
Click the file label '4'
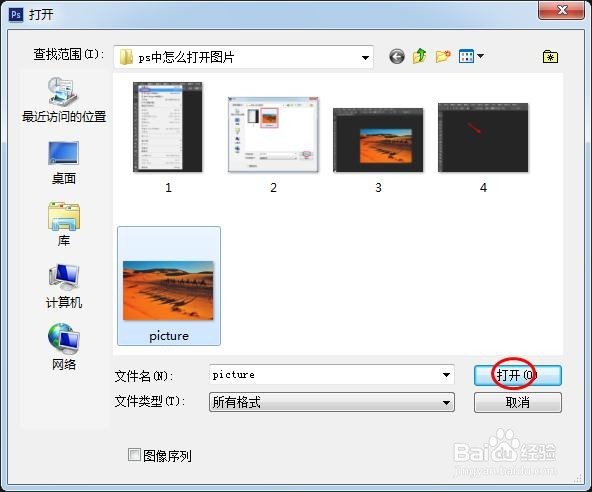pyautogui.click(x=483, y=187)
